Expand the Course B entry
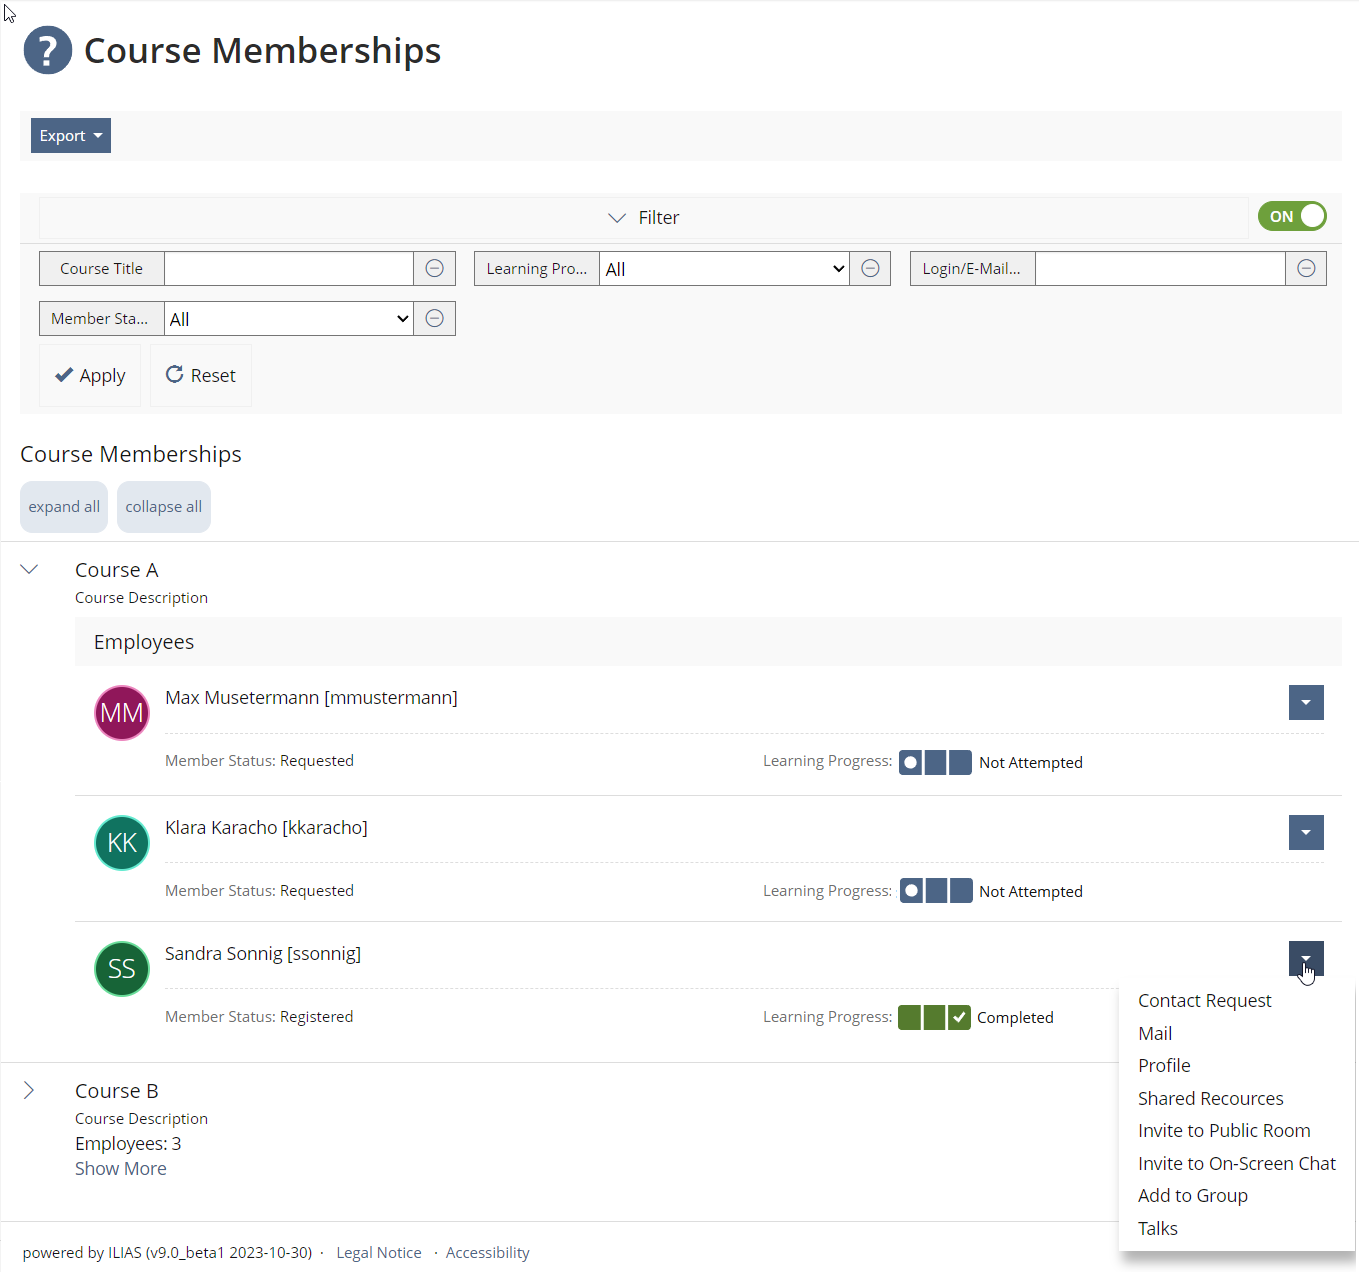The width and height of the screenshot is (1359, 1272). tap(29, 1090)
